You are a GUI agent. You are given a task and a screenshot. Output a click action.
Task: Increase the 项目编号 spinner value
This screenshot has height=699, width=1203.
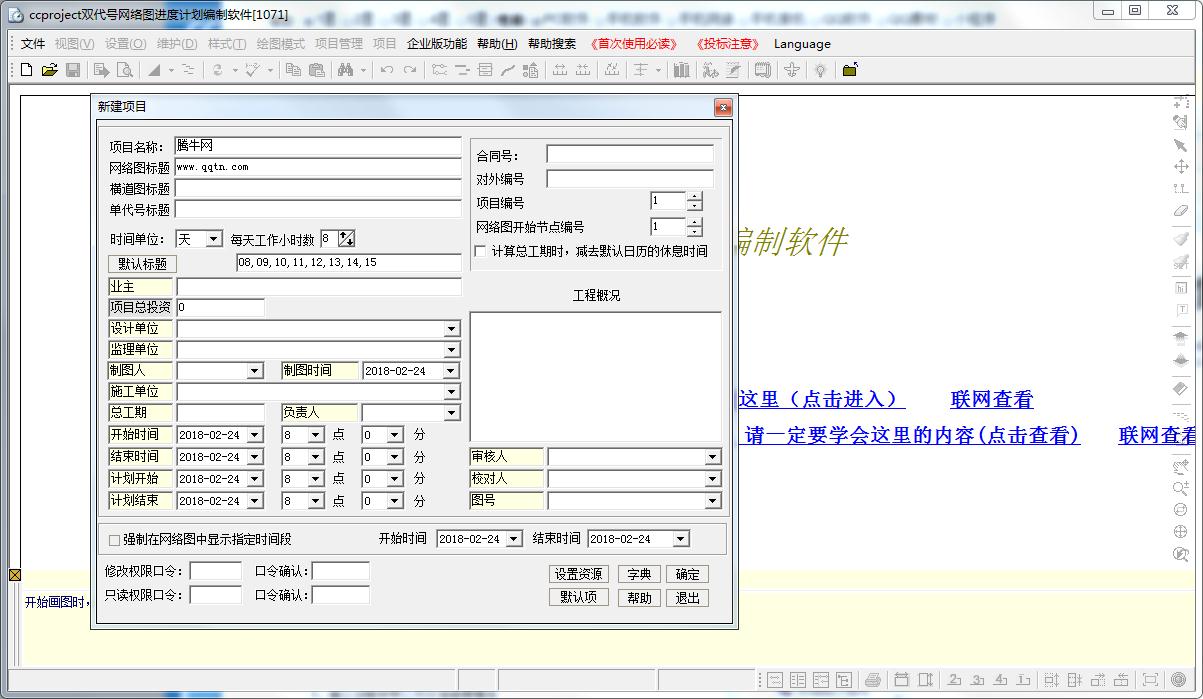point(695,196)
